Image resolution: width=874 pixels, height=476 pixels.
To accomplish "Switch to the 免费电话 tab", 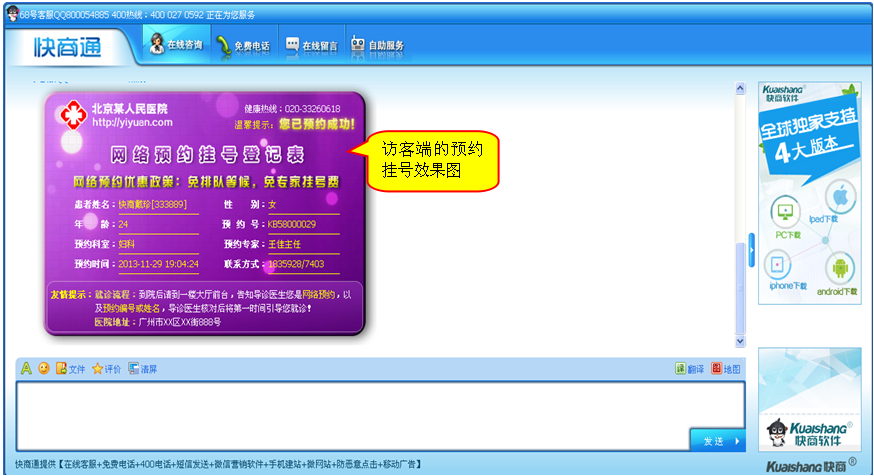I will tap(242, 46).
